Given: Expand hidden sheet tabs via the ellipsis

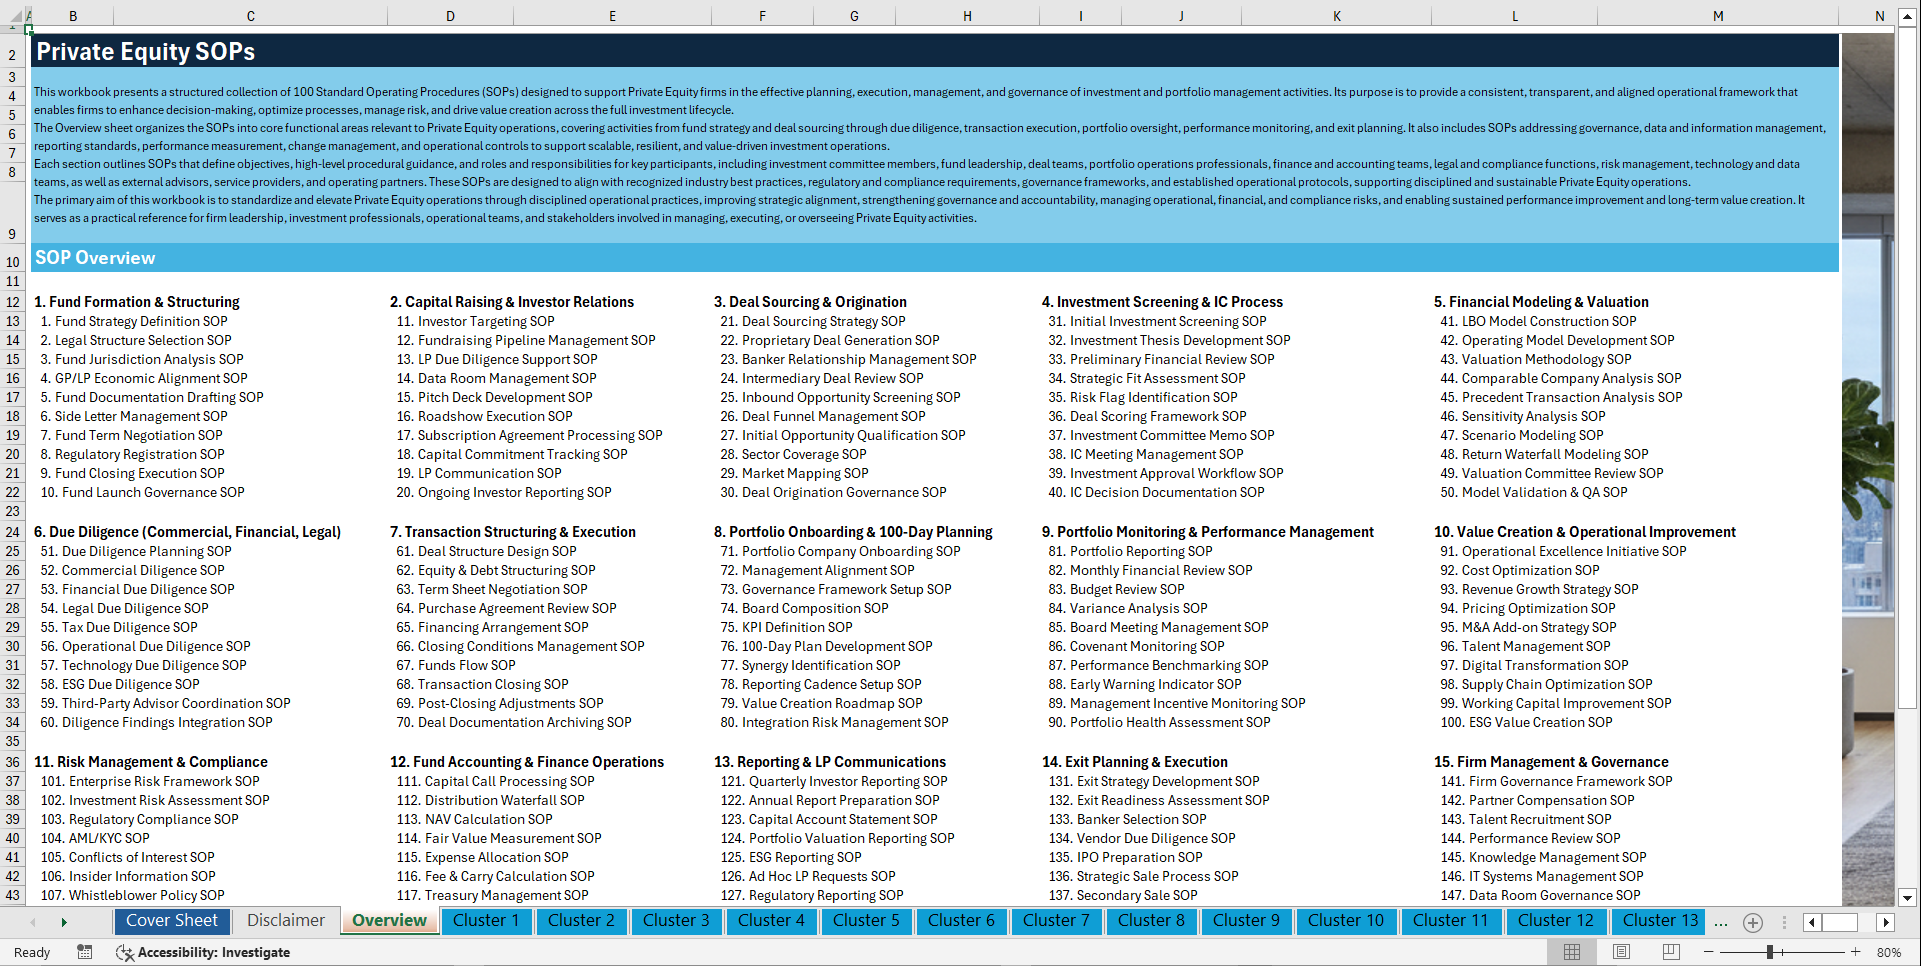Looking at the screenshot, I should (1721, 922).
